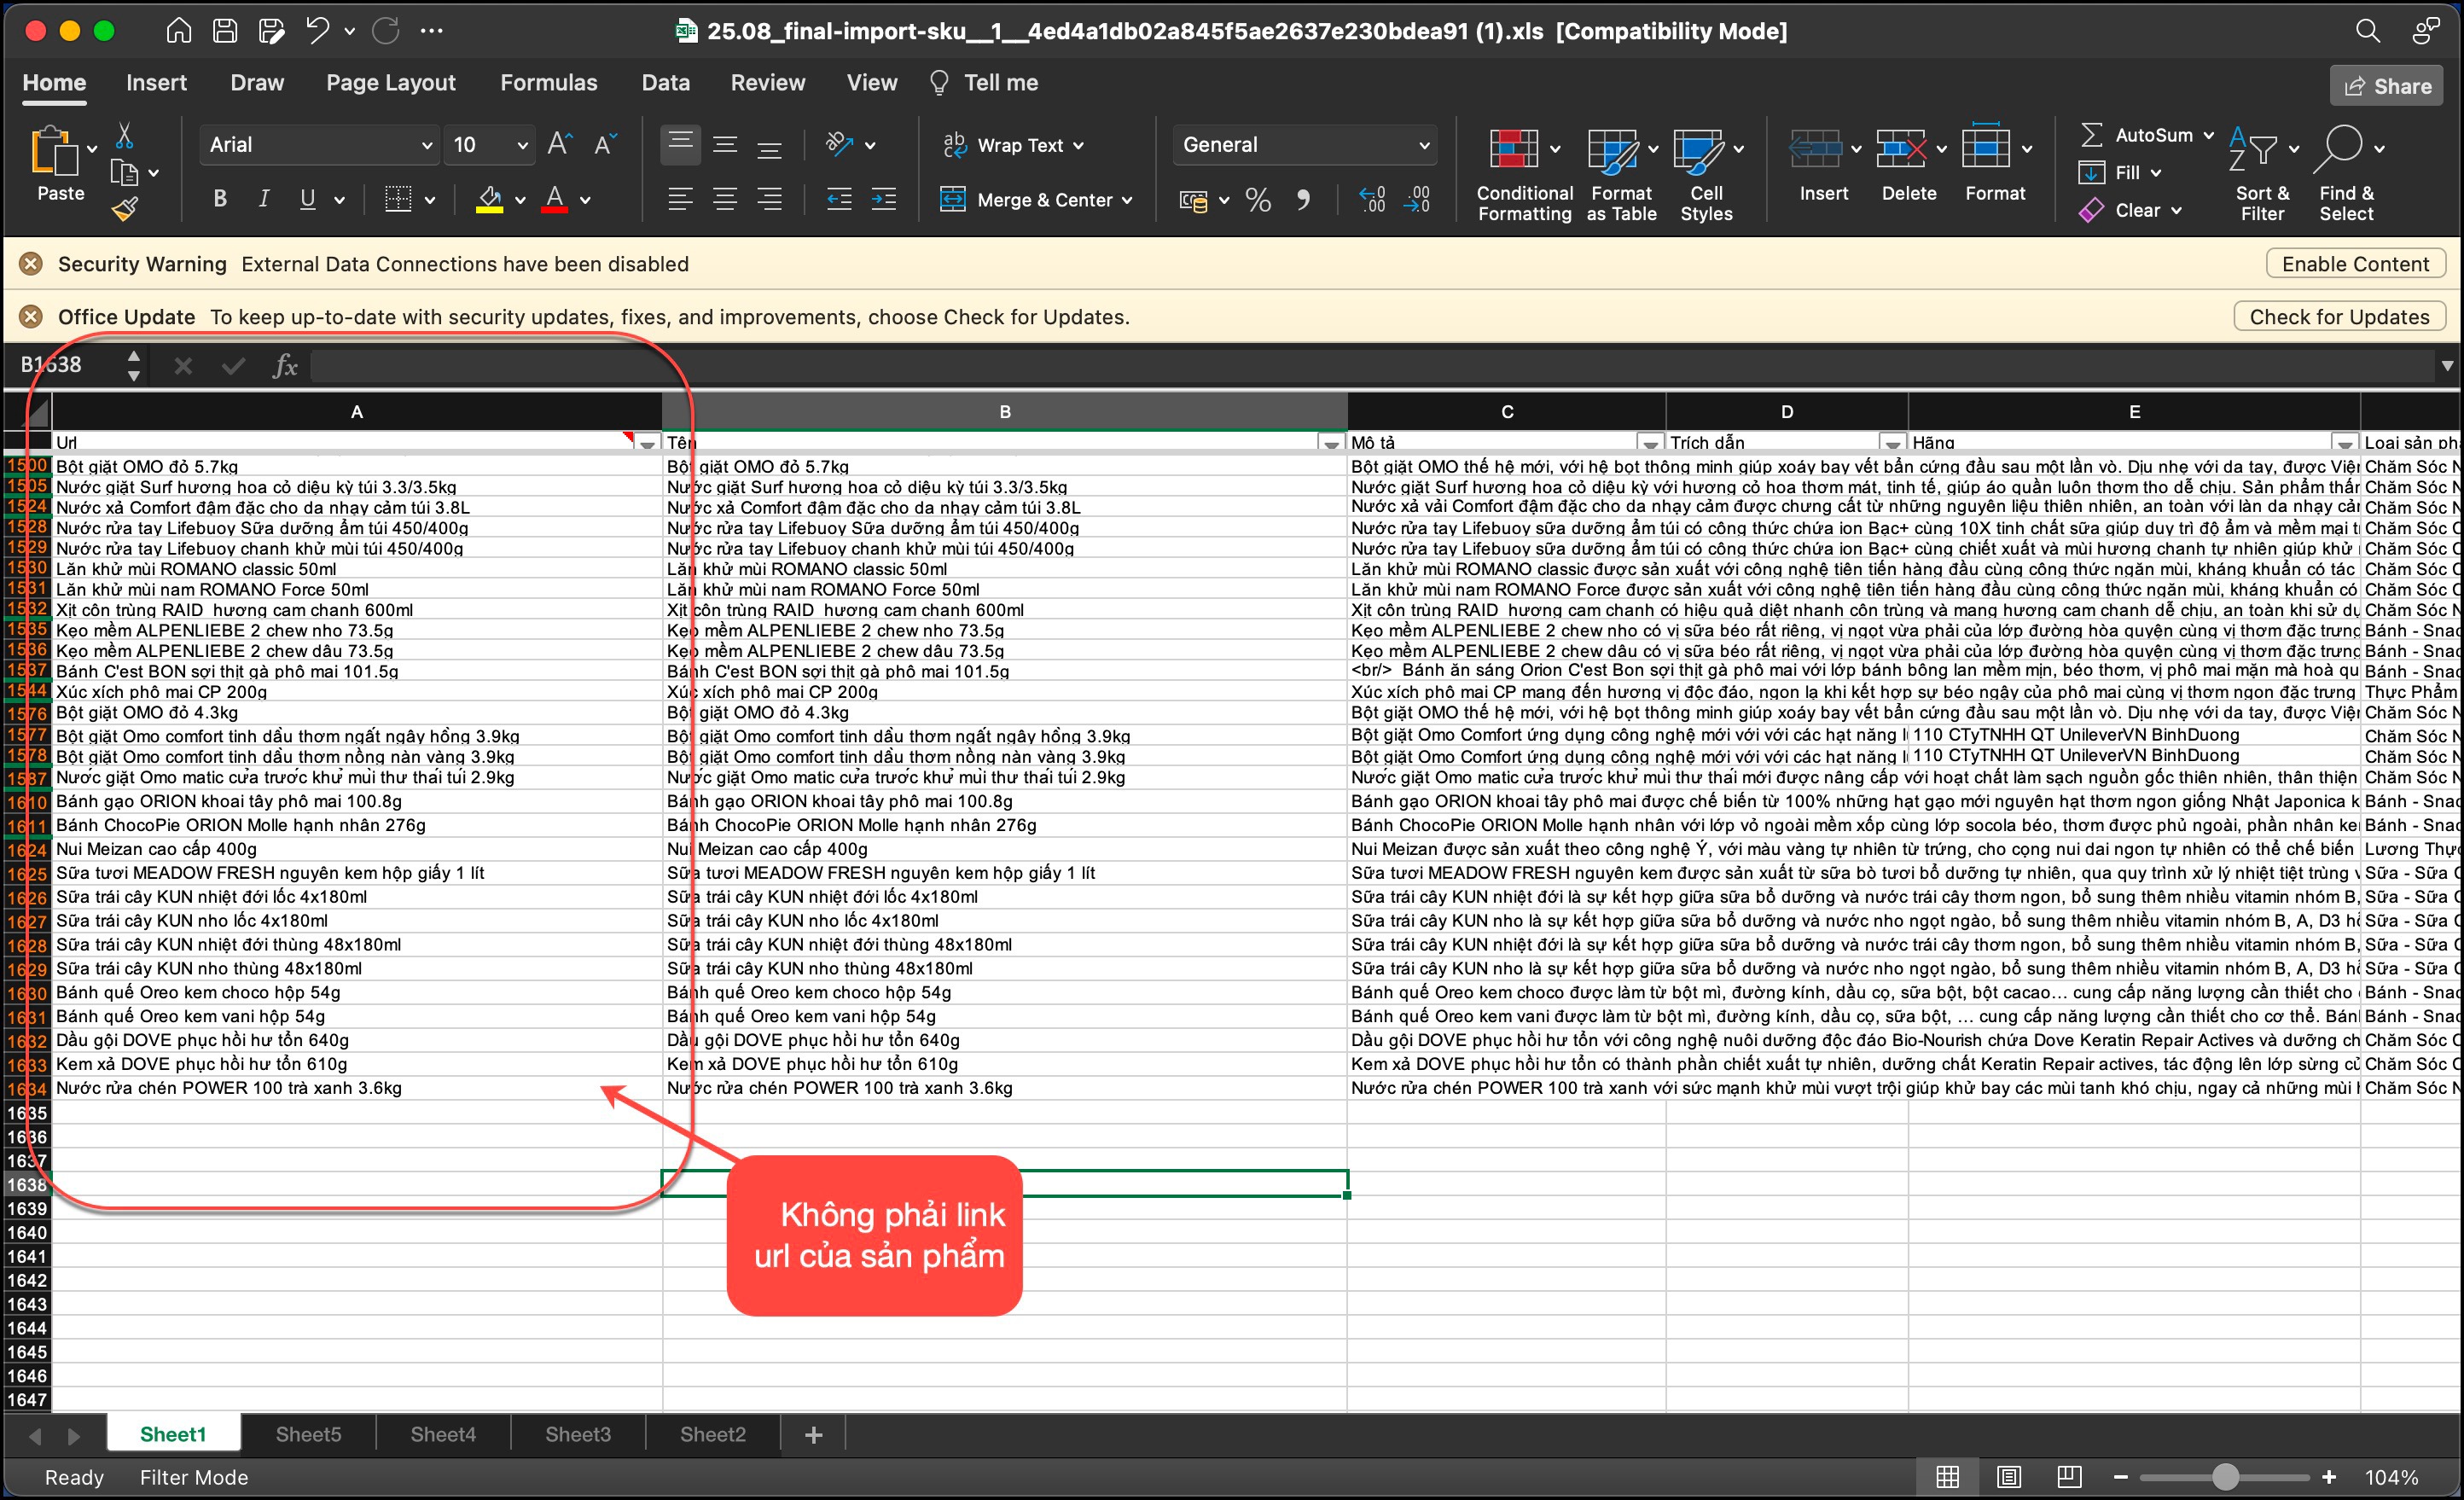Open the Arial font name dropdown

pyautogui.click(x=427, y=145)
